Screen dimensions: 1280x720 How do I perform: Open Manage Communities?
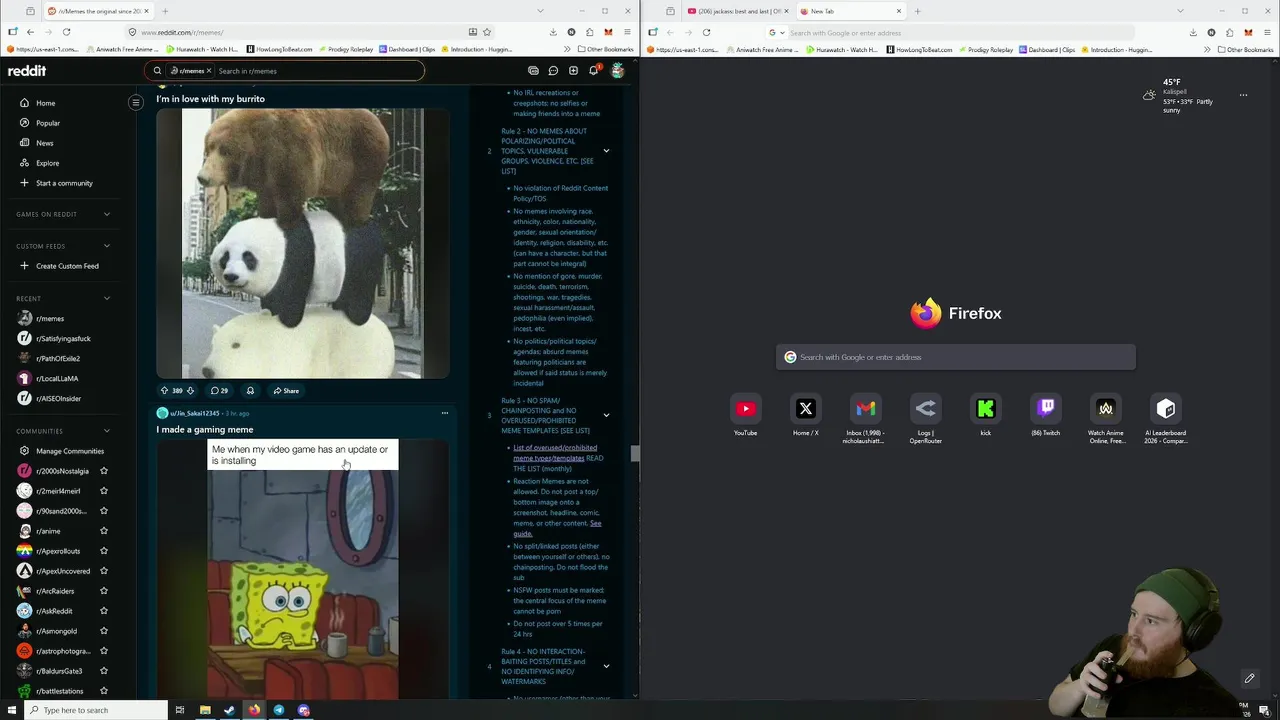coord(70,451)
